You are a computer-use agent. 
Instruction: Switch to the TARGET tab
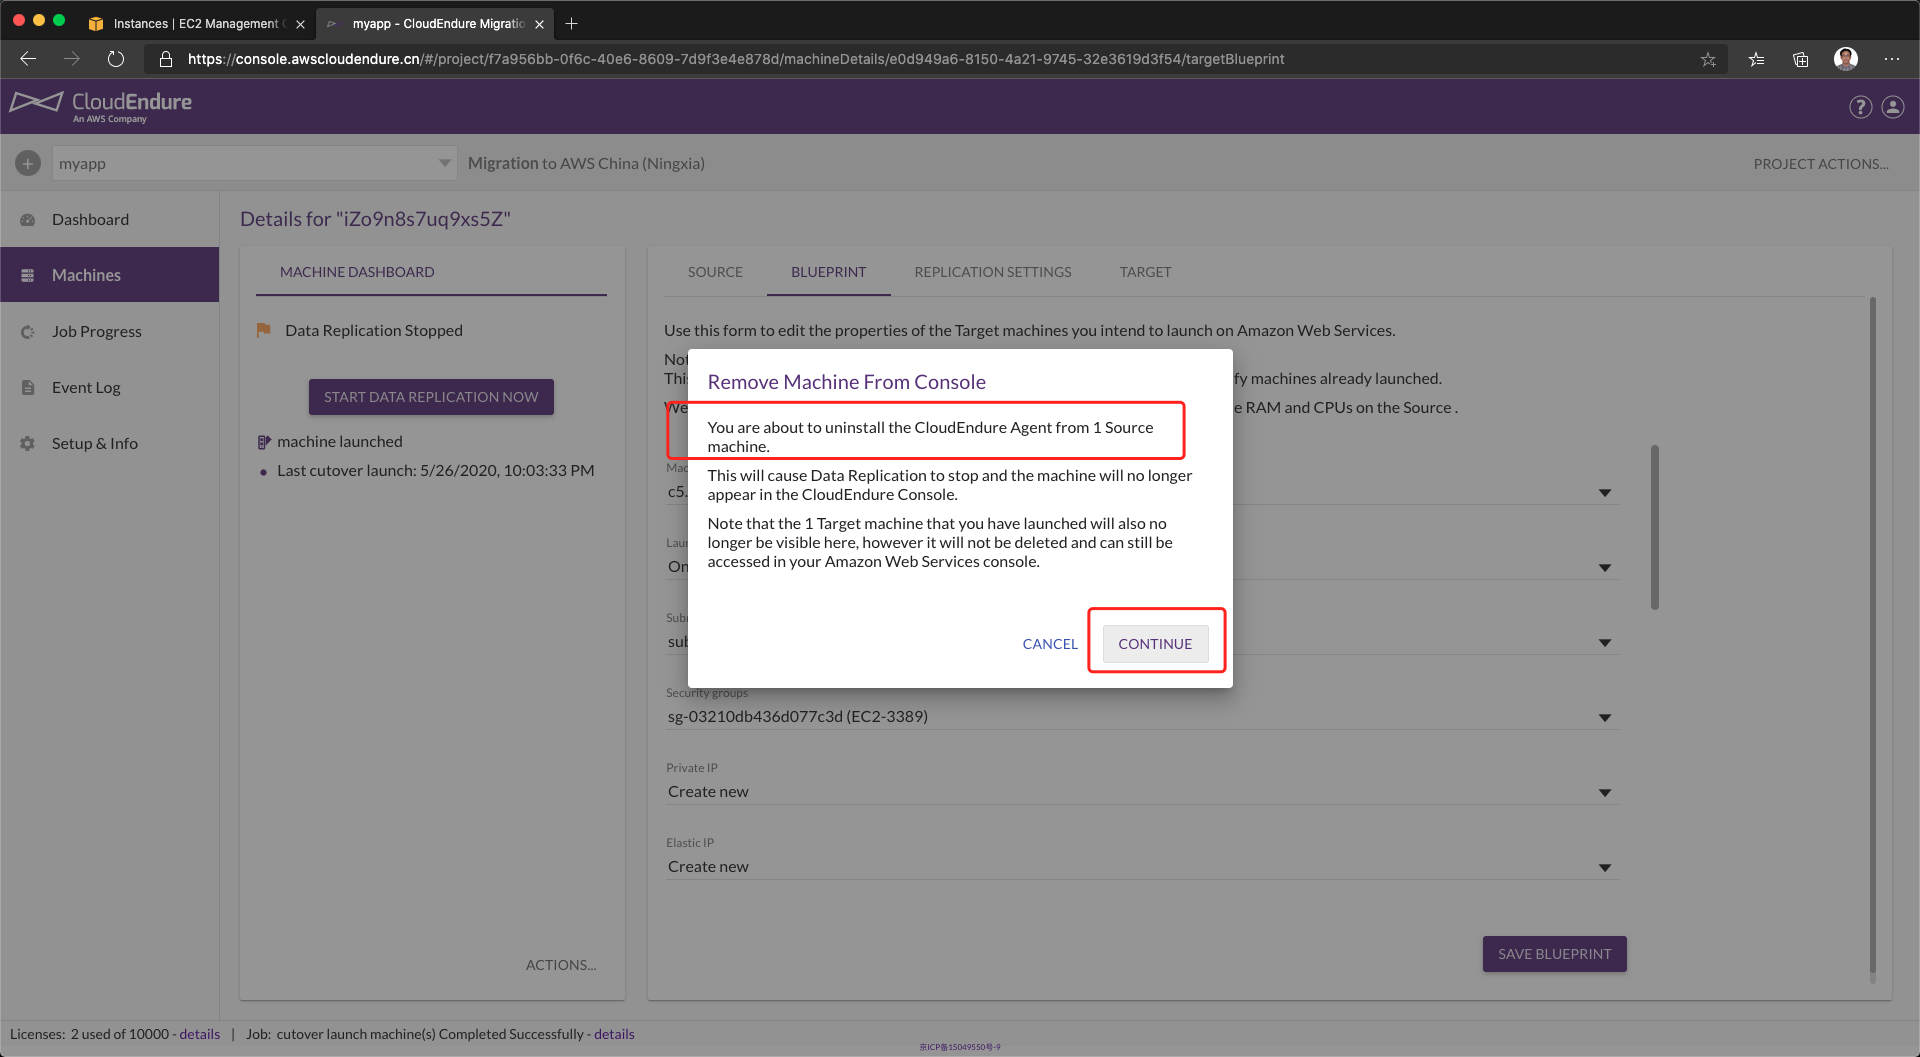pyautogui.click(x=1145, y=272)
